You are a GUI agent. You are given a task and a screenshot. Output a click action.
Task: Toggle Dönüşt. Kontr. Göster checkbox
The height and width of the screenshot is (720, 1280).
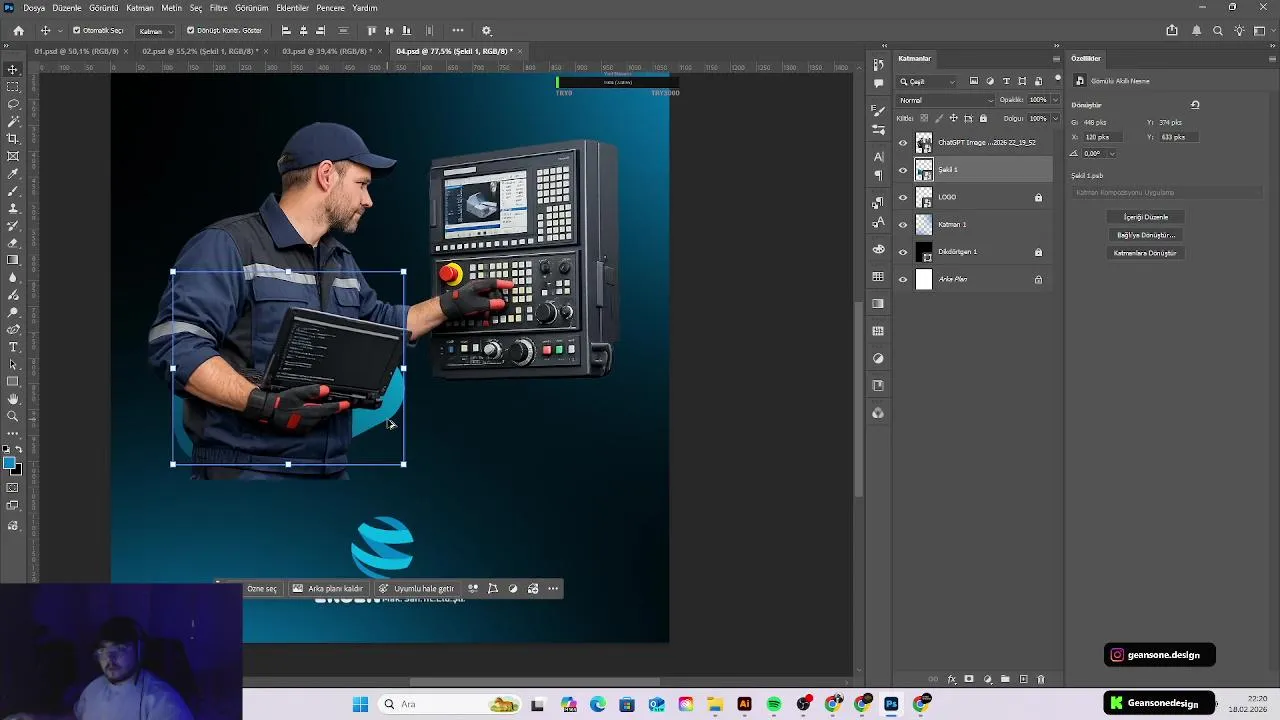pos(191,31)
